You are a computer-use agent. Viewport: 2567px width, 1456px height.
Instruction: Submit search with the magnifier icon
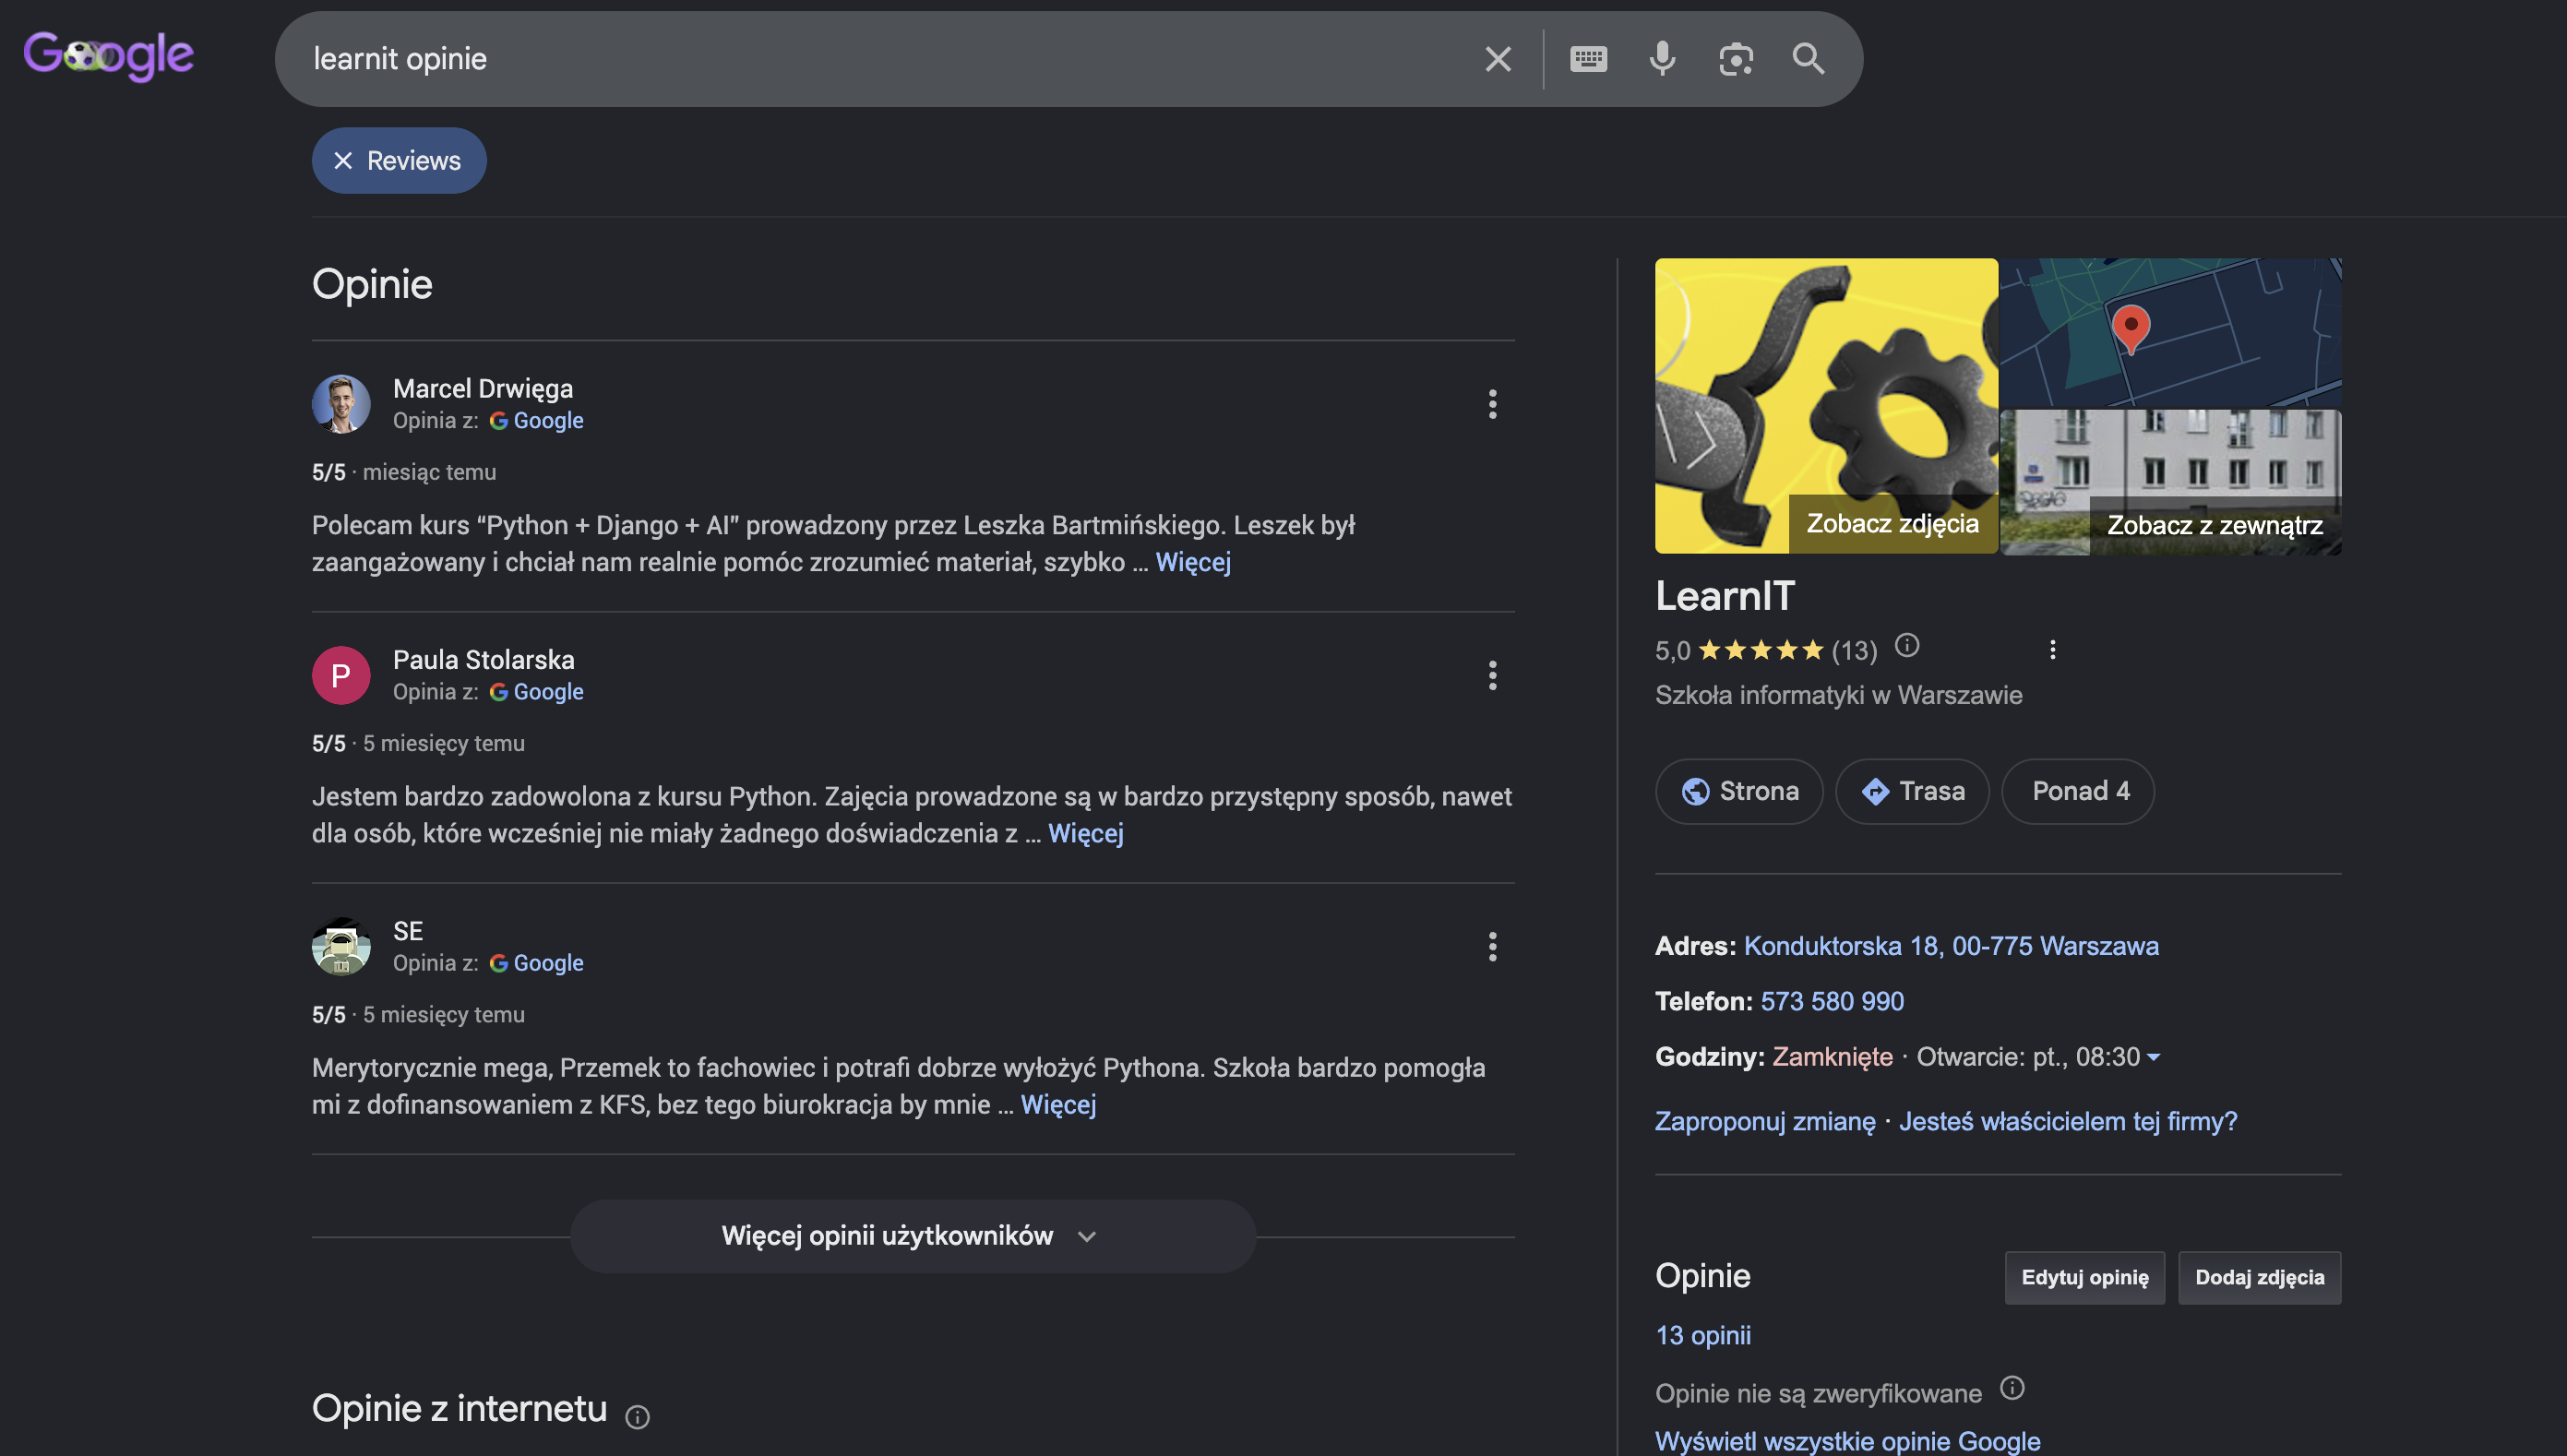1808,59
